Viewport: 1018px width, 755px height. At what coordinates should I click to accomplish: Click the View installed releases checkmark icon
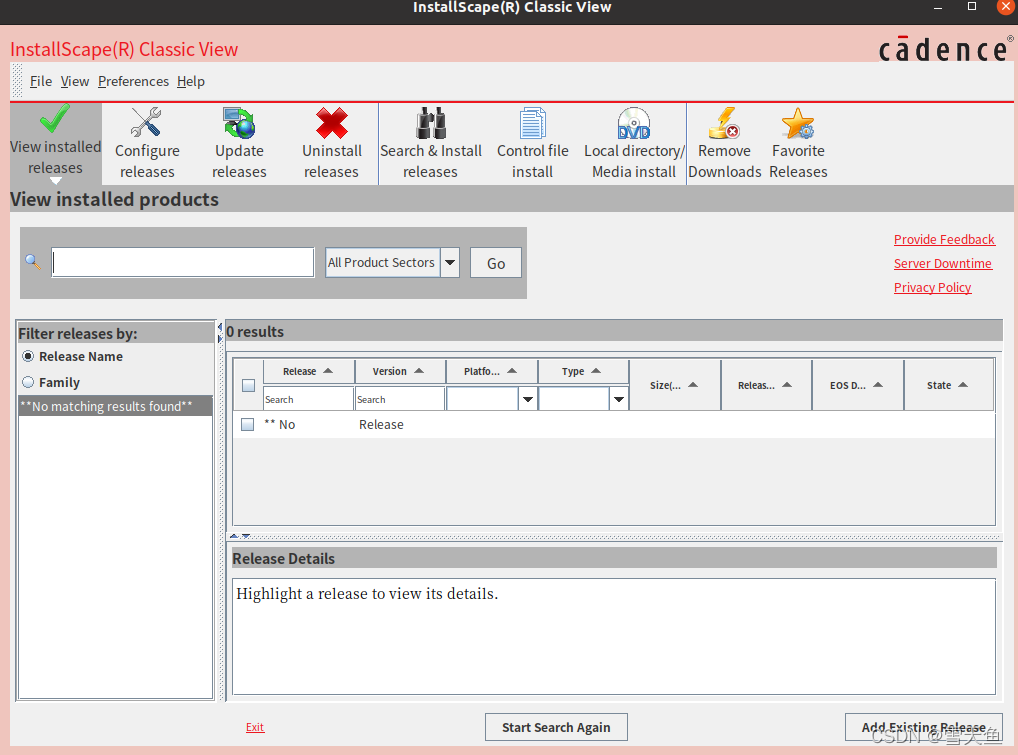(x=55, y=120)
